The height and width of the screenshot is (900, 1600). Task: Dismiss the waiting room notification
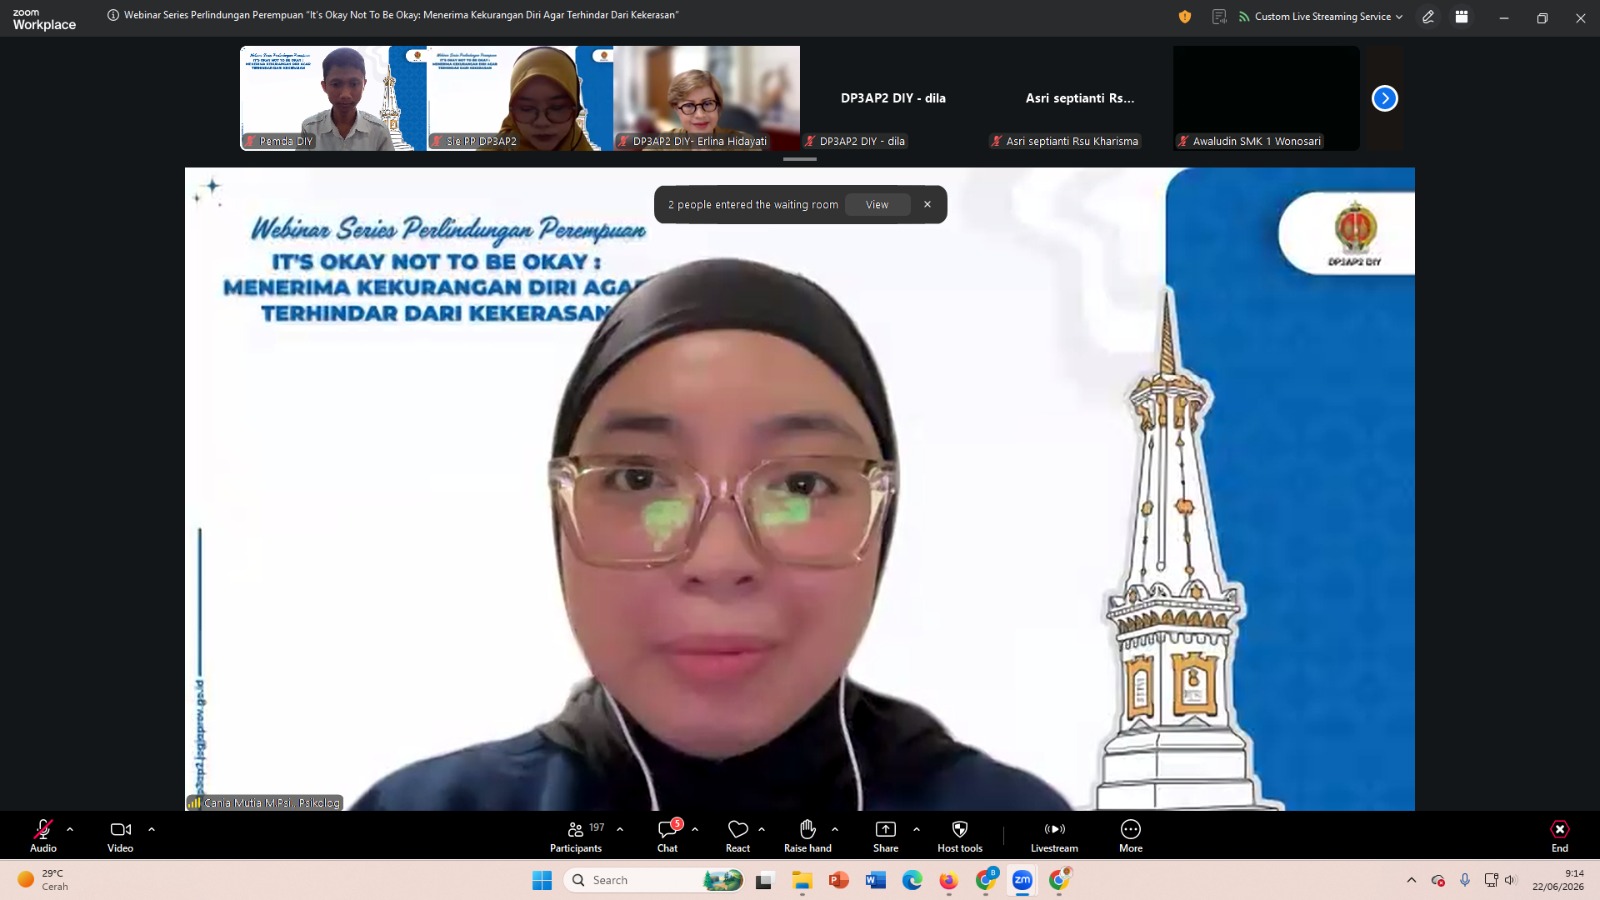[927, 204]
